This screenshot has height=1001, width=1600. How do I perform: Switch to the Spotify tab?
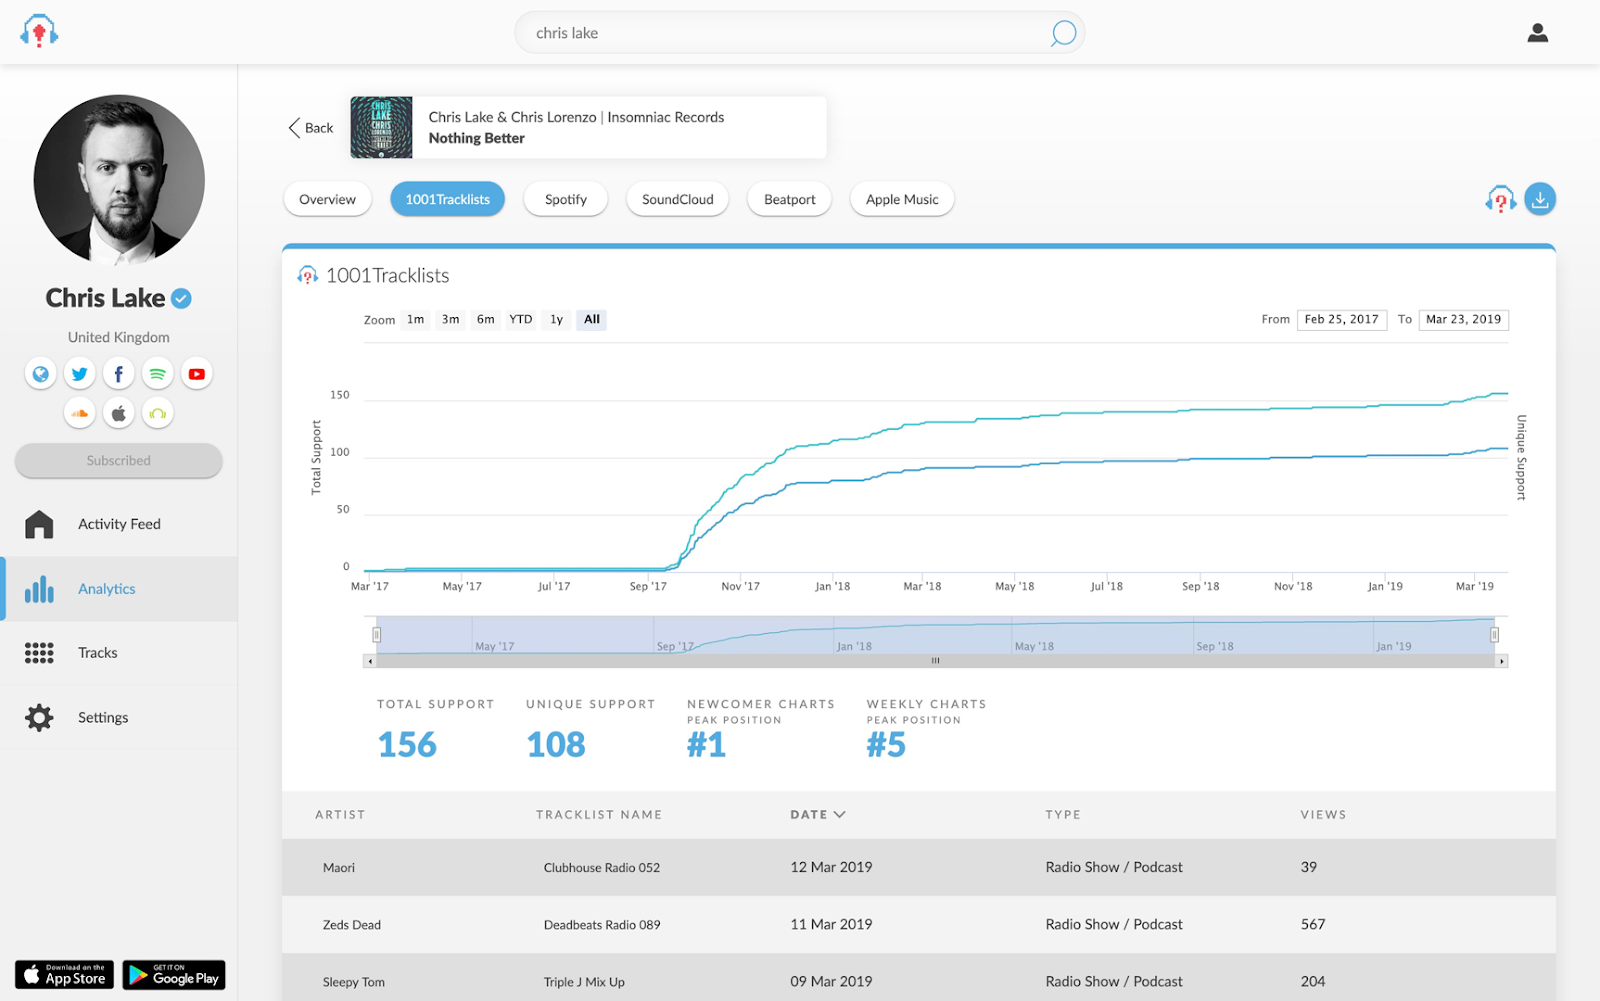click(566, 199)
